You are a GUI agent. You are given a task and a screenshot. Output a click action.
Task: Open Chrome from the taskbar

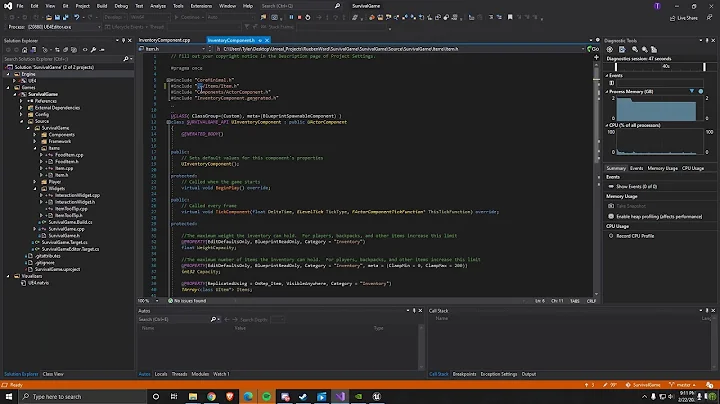211,396
